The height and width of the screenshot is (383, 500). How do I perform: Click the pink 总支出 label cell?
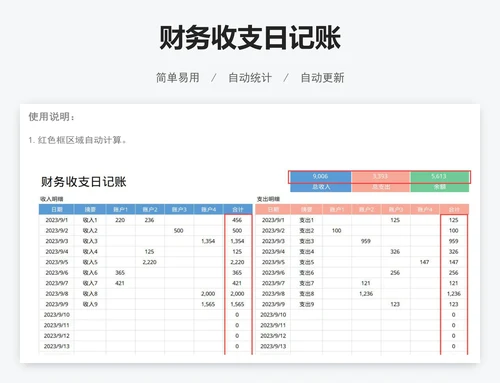coord(381,187)
